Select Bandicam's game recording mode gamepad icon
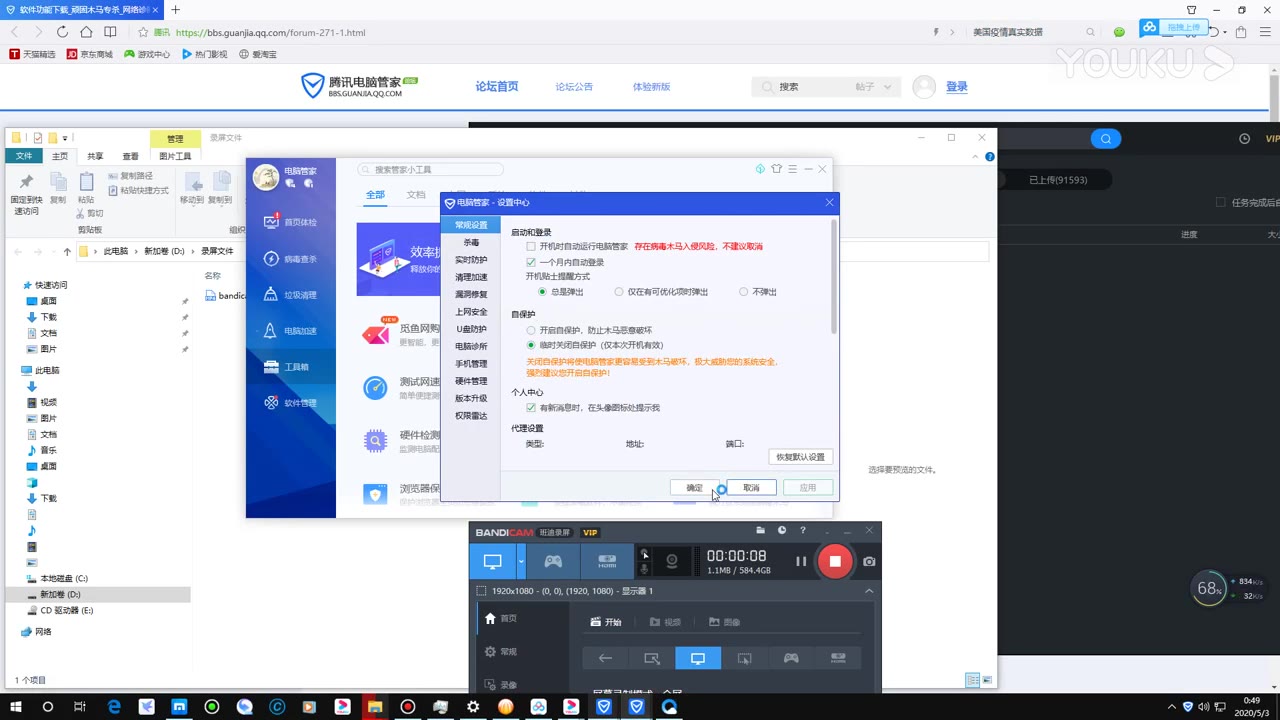1280x720 pixels. coord(553,562)
